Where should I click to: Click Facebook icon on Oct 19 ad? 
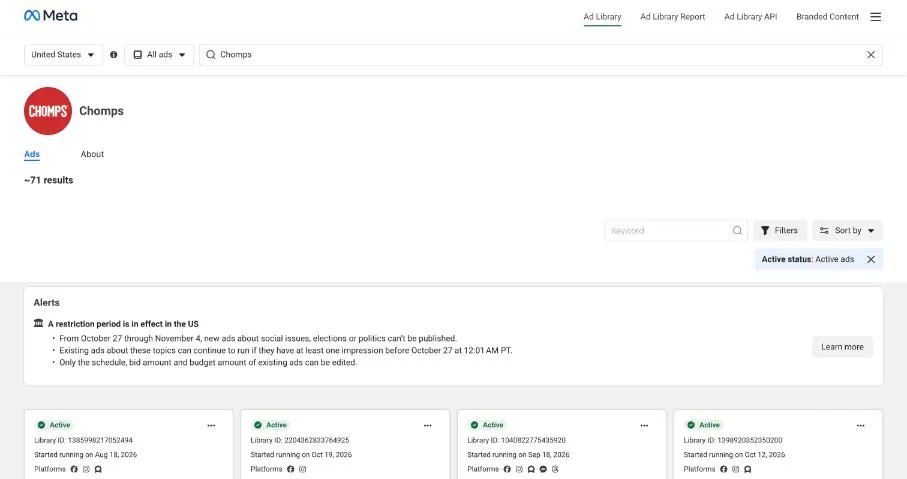pos(290,469)
